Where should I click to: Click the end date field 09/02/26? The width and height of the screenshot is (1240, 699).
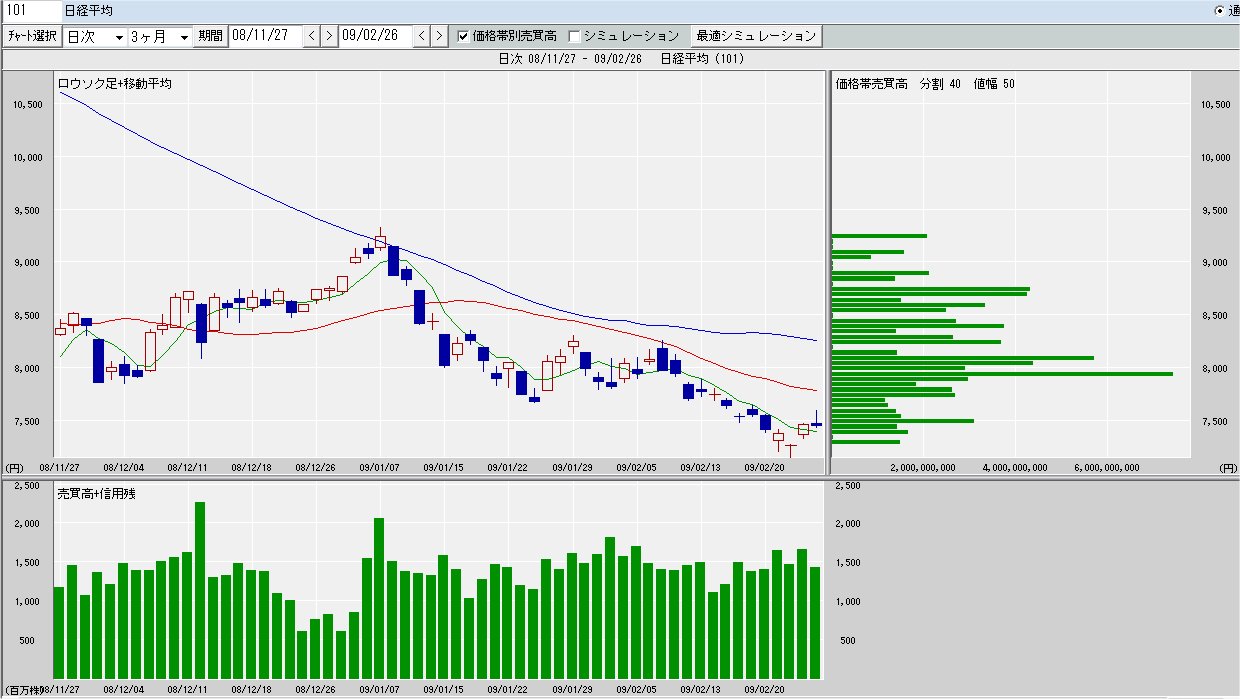pyautogui.click(x=375, y=36)
